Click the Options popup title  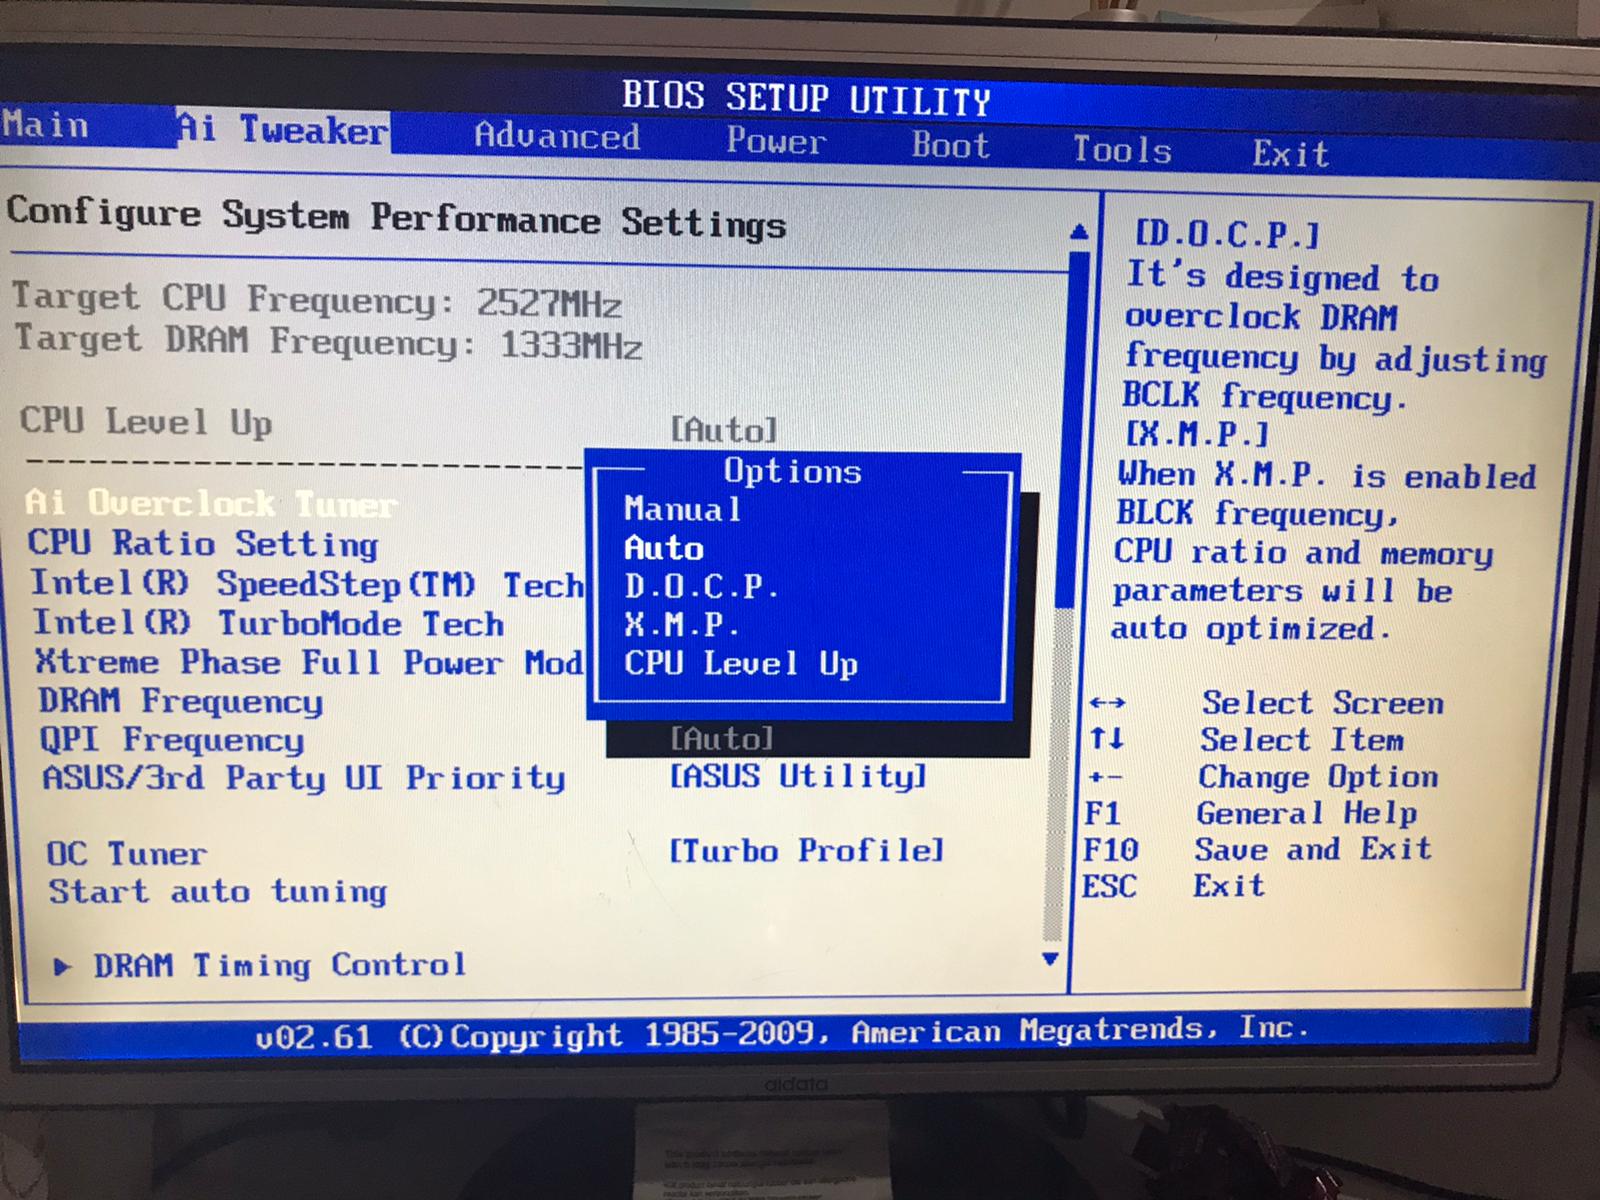pyautogui.click(x=792, y=471)
